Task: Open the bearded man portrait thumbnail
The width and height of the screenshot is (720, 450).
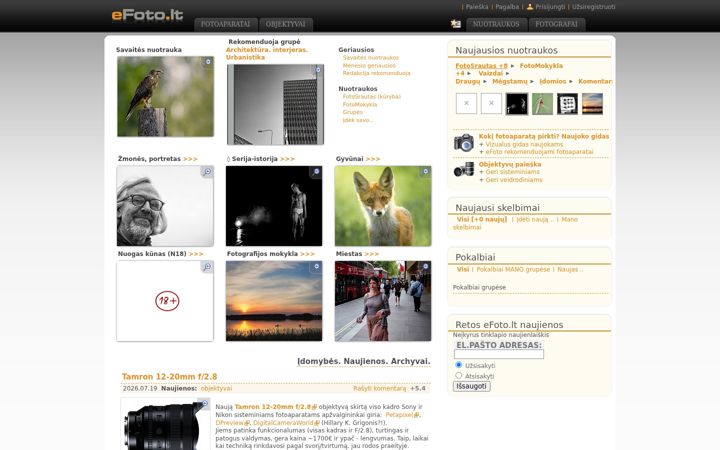Action: pyautogui.click(x=165, y=206)
